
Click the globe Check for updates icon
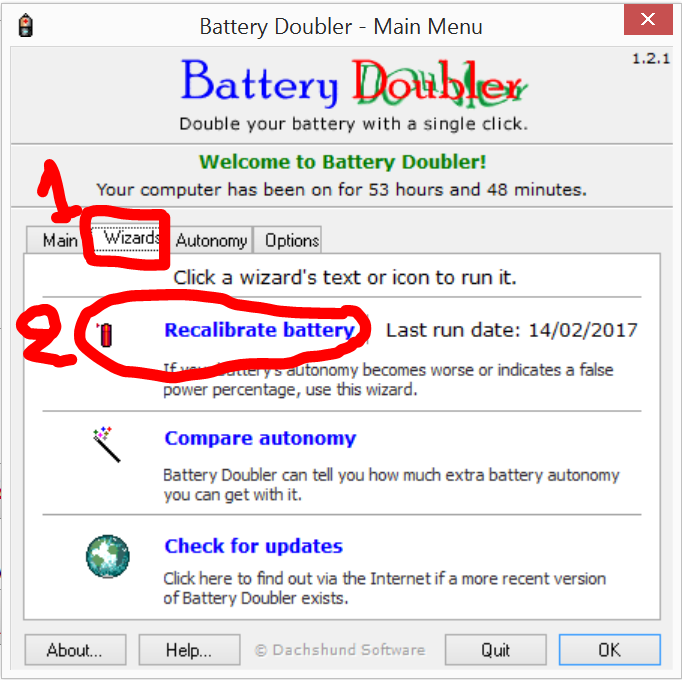tap(107, 556)
